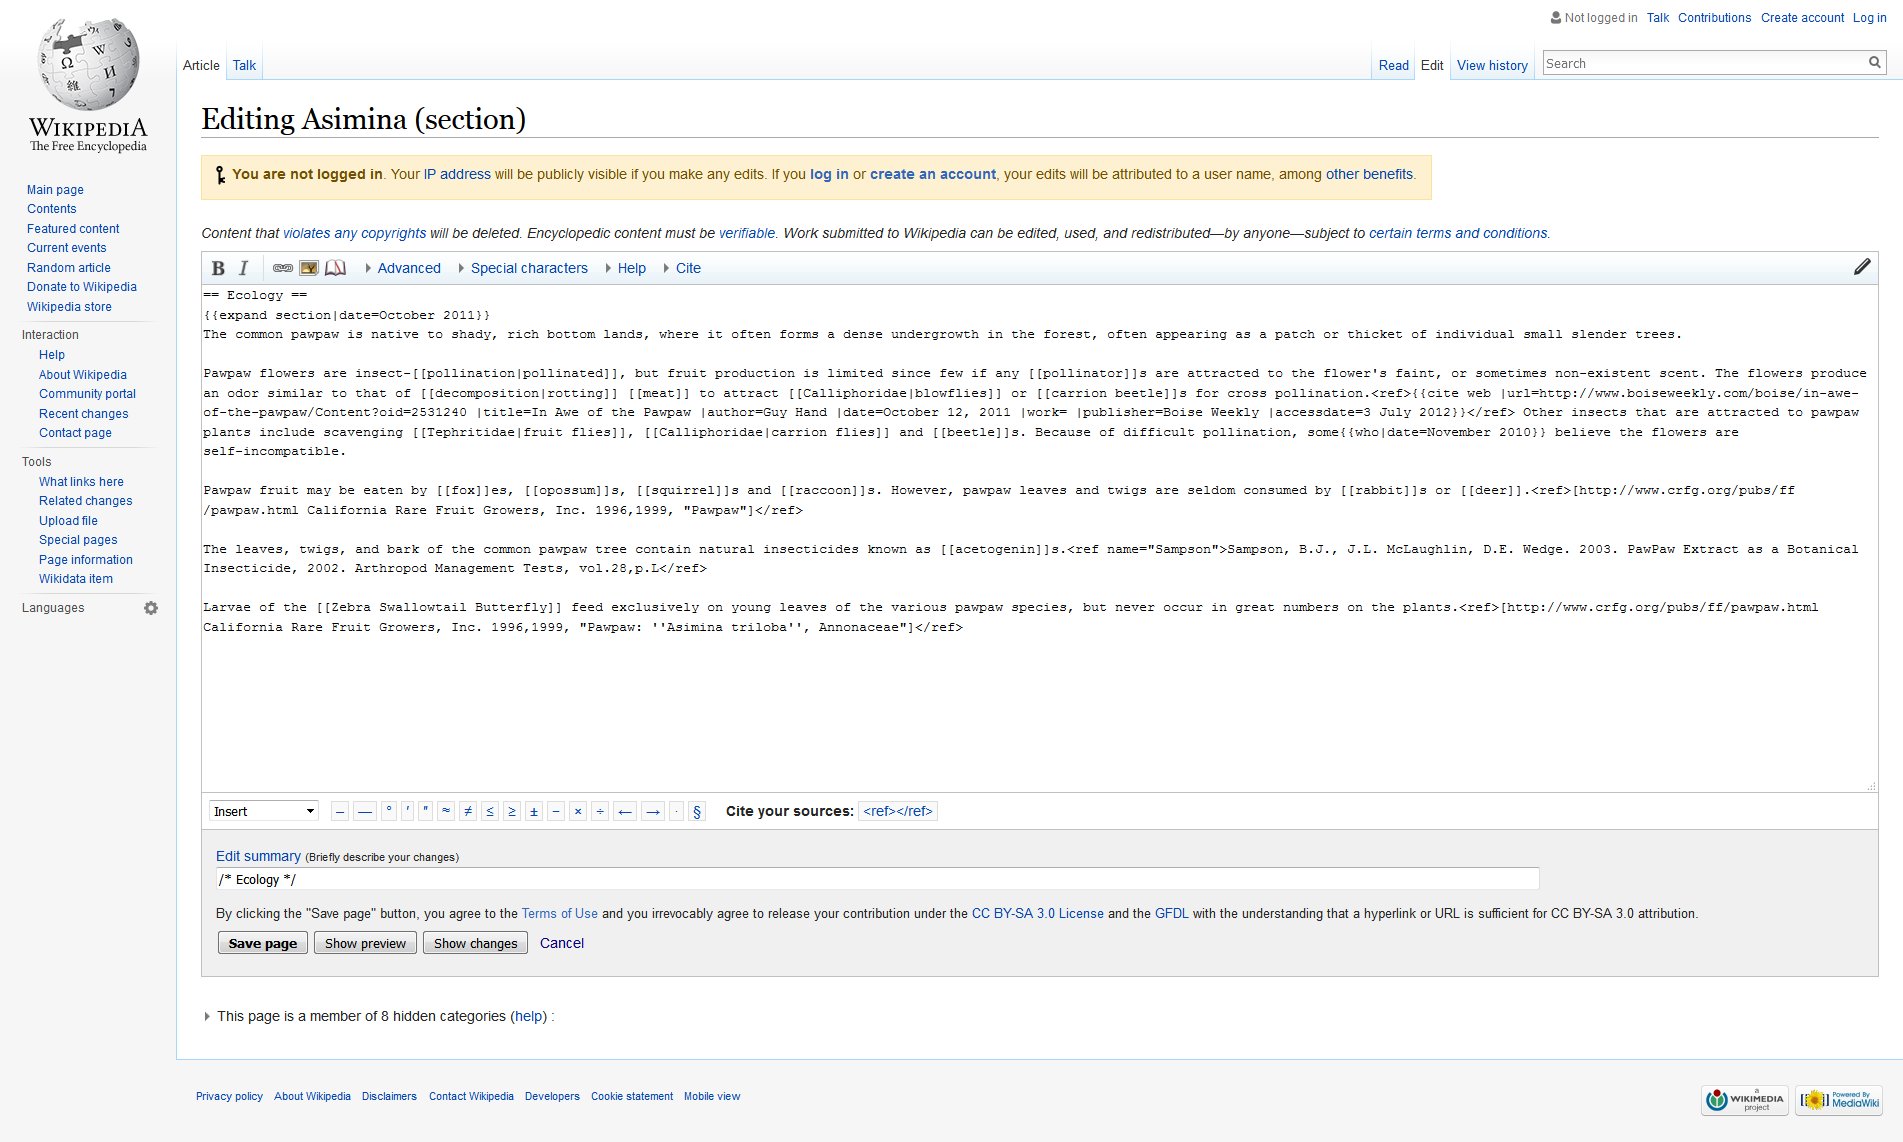Open the Terms of Use link
The width and height of the screenshot is (1903, 1142).
tap(559, 914)
